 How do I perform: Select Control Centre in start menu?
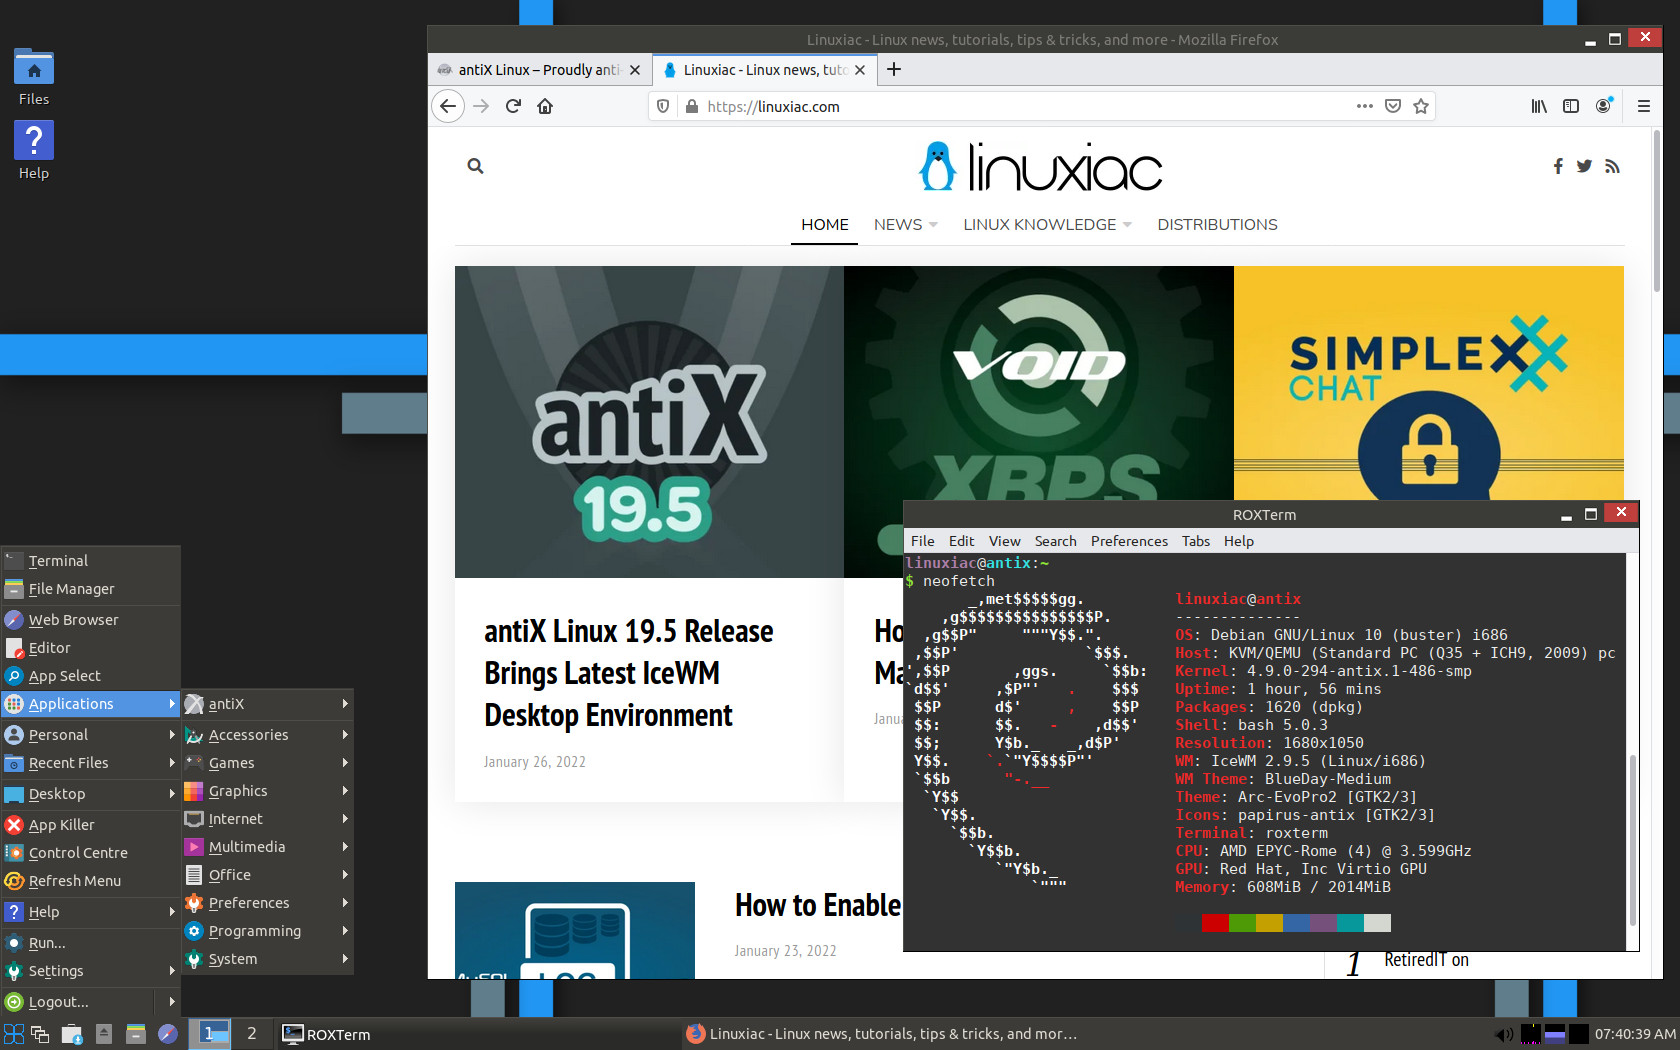(90, 853)
